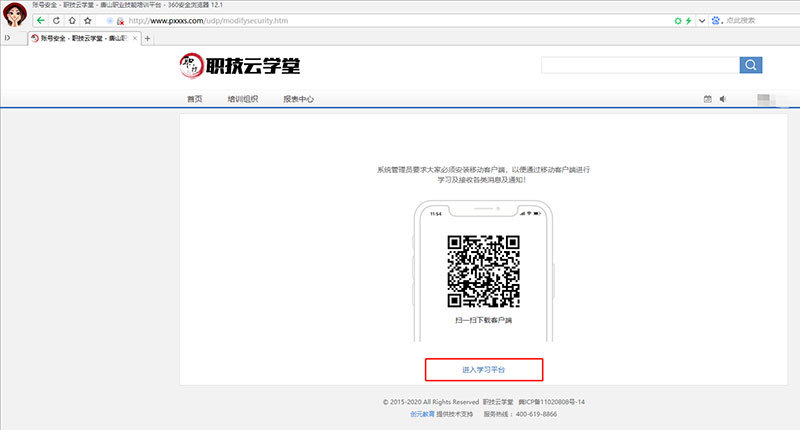The height and width of the screenshot is (430, 800).
Task: Click the browser home icon
Action: click(72, 20)
